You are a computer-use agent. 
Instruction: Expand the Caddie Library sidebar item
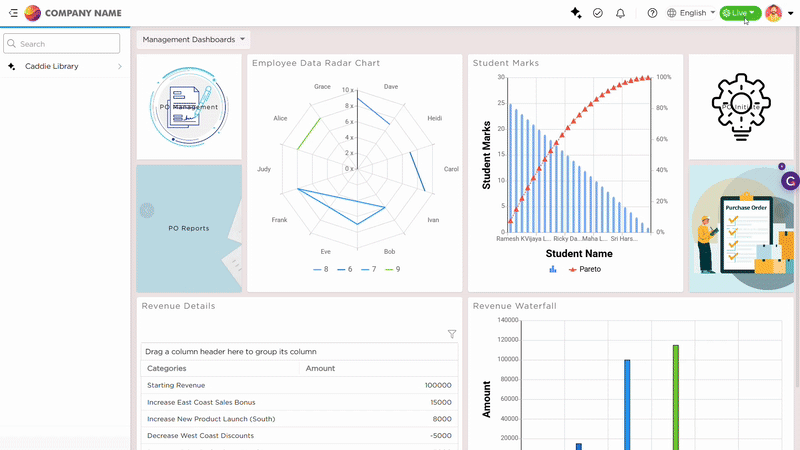point(63,66)
